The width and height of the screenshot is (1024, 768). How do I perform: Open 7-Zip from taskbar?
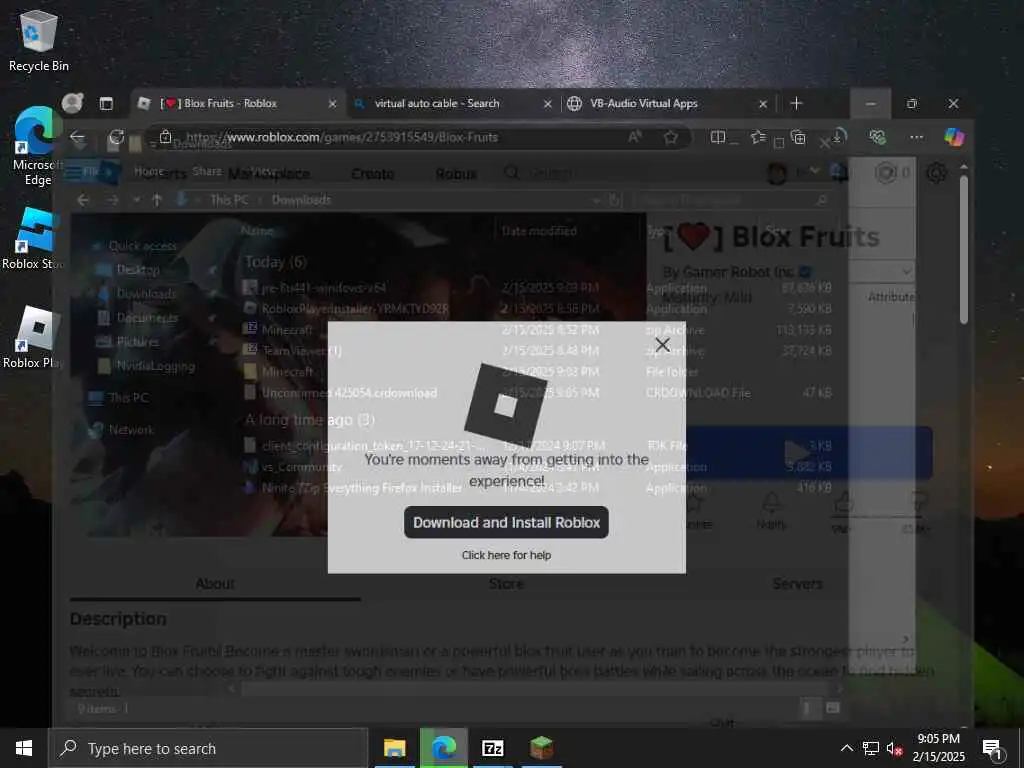492,748
